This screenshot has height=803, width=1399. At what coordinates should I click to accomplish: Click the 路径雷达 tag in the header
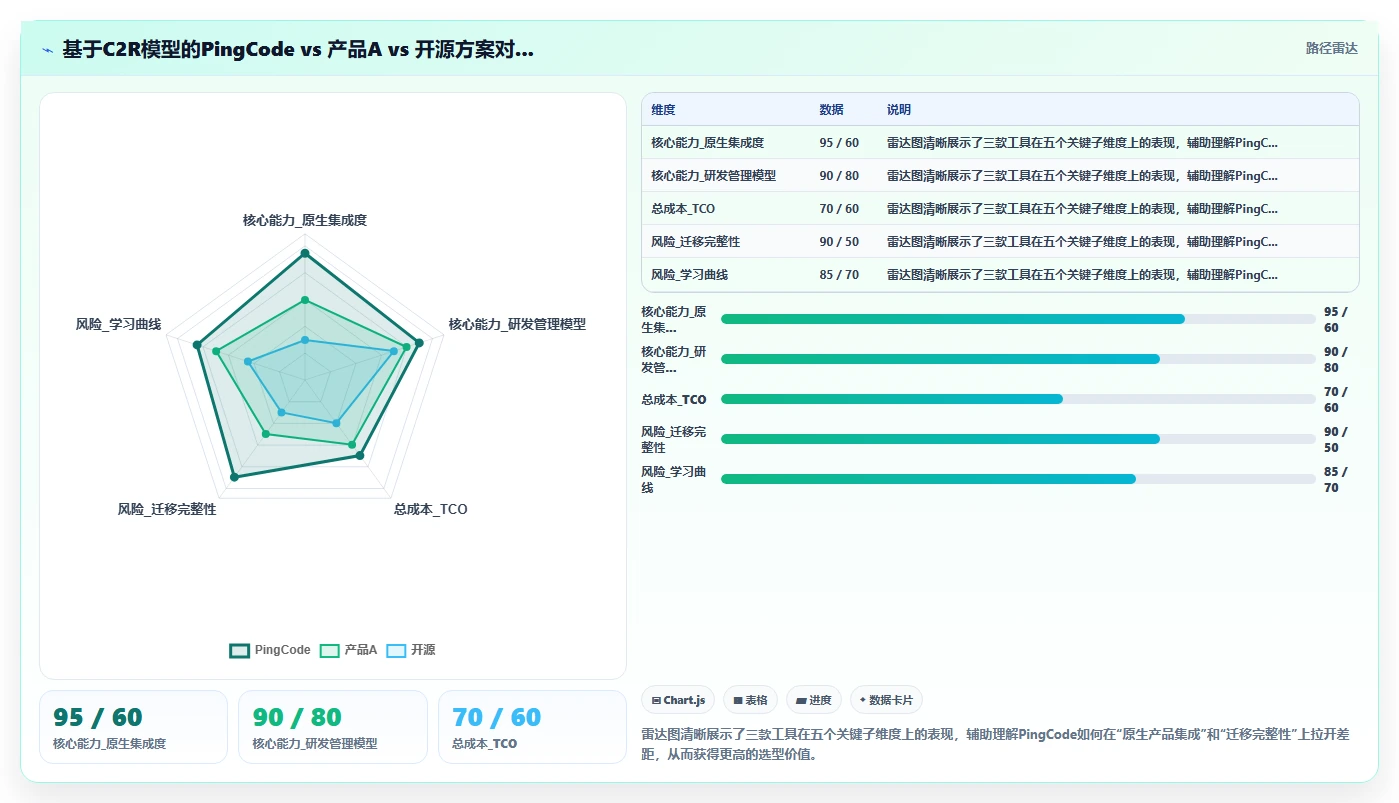pyautogui.click(x=1332, y=48)
